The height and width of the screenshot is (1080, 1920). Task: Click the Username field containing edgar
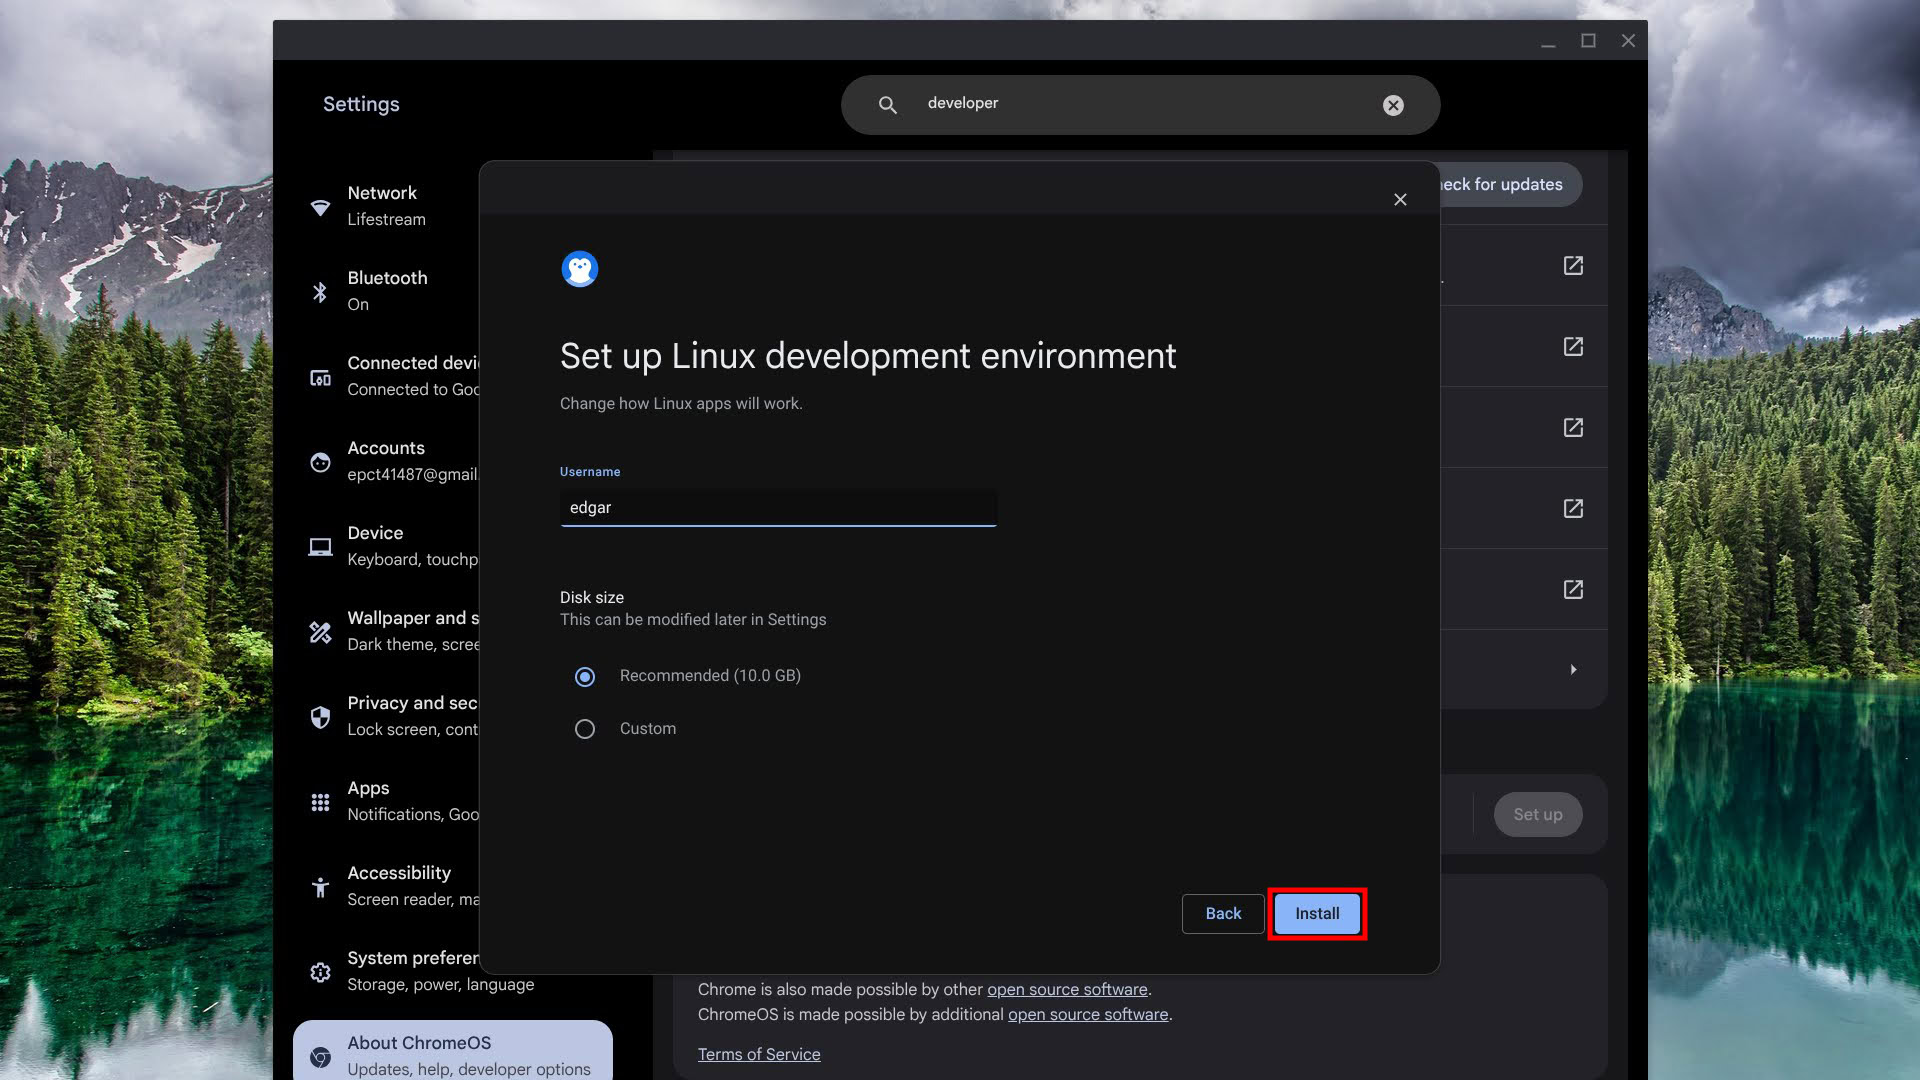pyautogui.click(x=778, y=508)
